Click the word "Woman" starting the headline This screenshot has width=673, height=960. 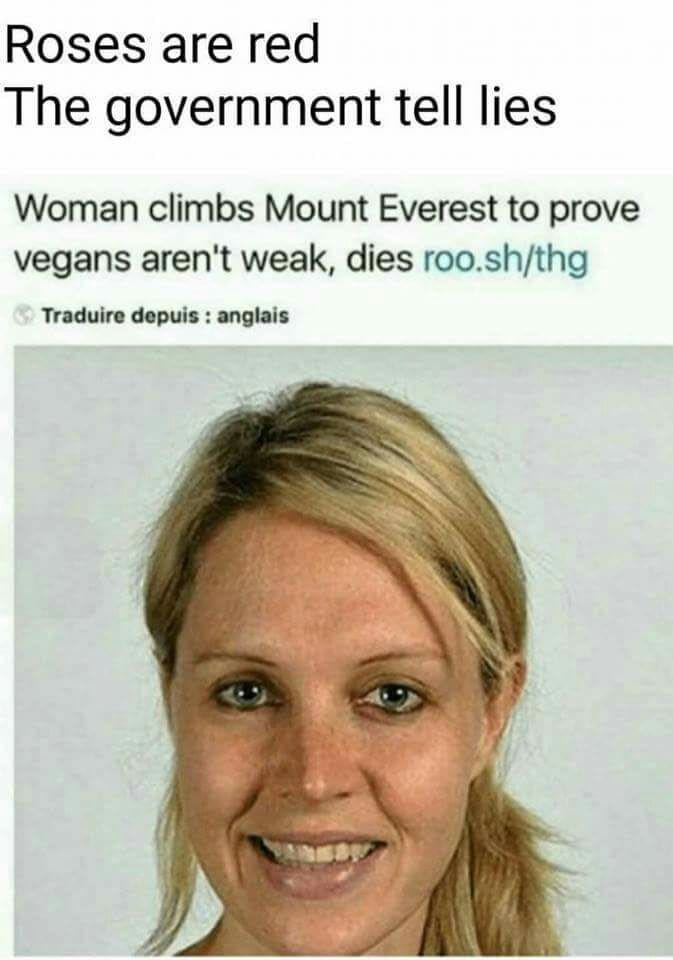[76, 209]
